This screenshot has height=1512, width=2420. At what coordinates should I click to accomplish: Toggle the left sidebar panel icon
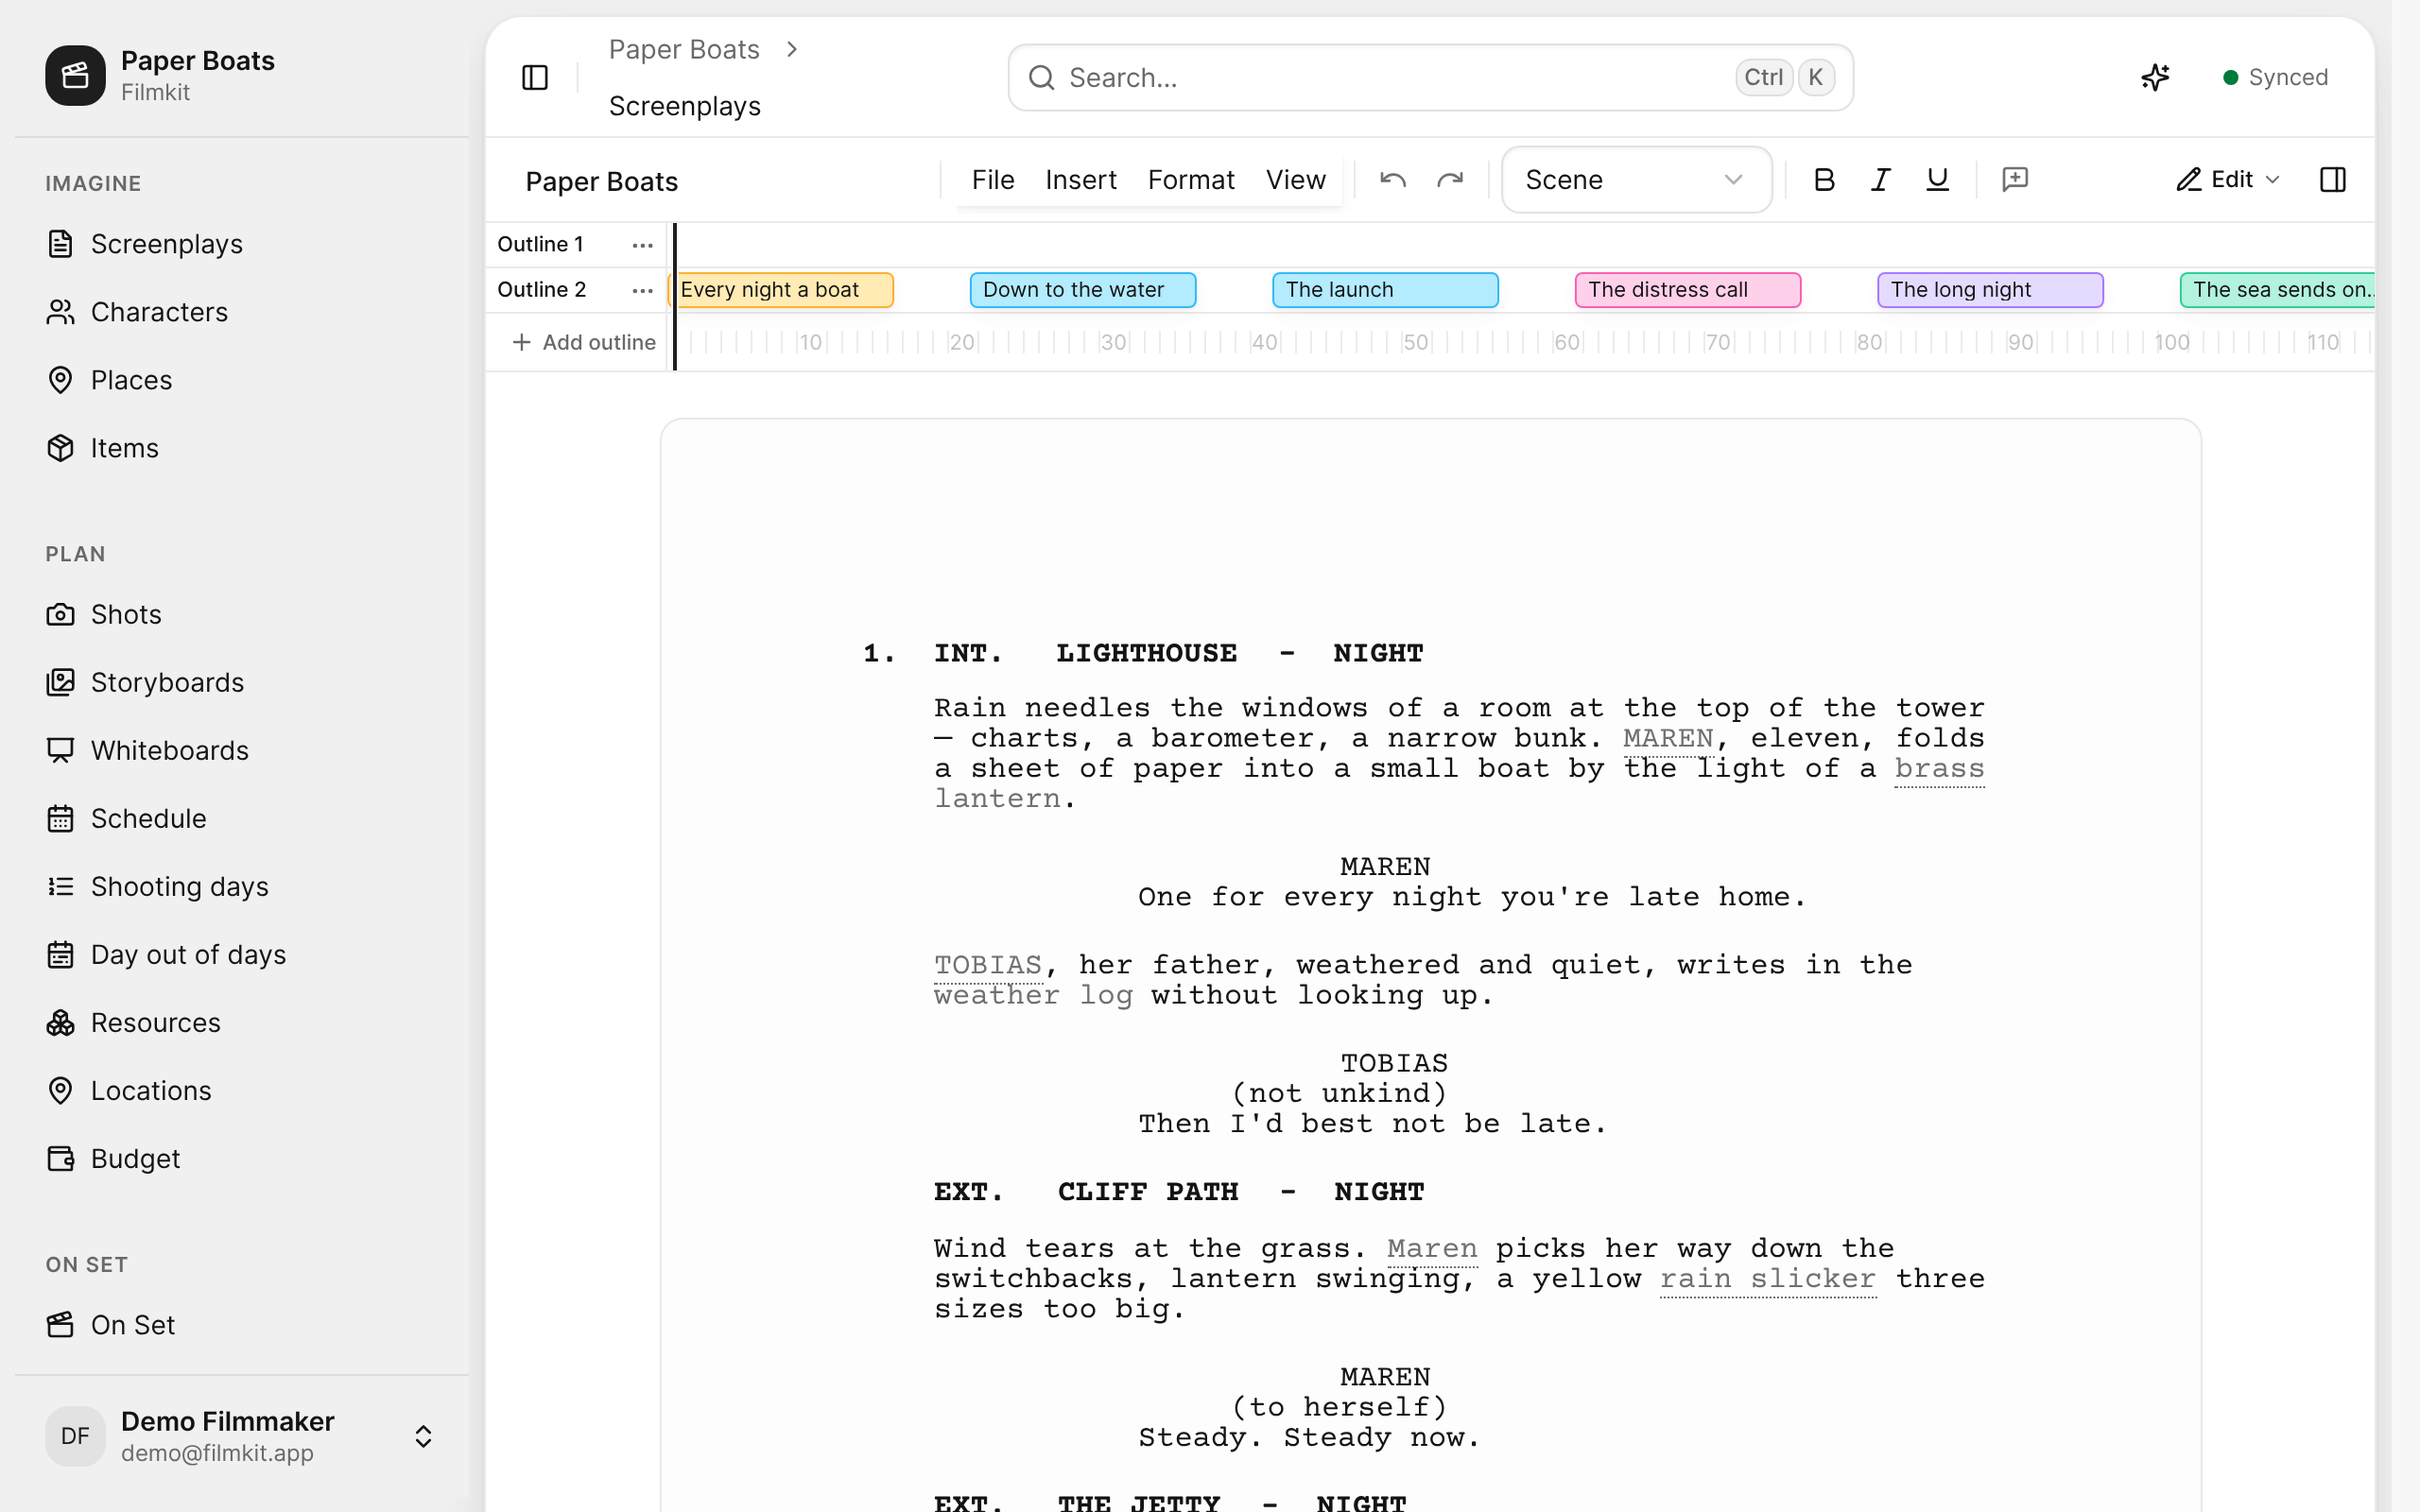(x=535, y=77)
